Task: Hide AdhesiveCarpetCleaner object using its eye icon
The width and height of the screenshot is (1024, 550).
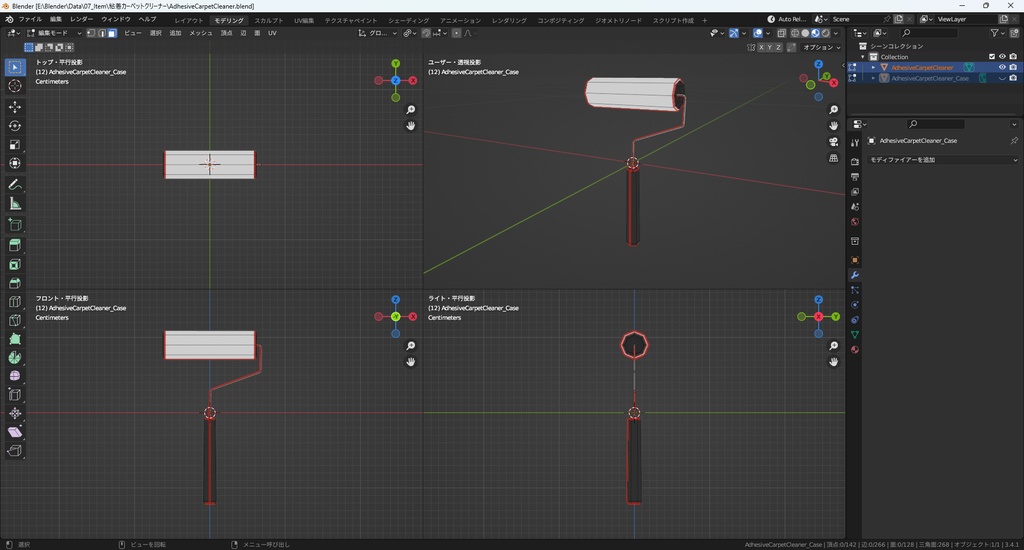Action: 1003,67
